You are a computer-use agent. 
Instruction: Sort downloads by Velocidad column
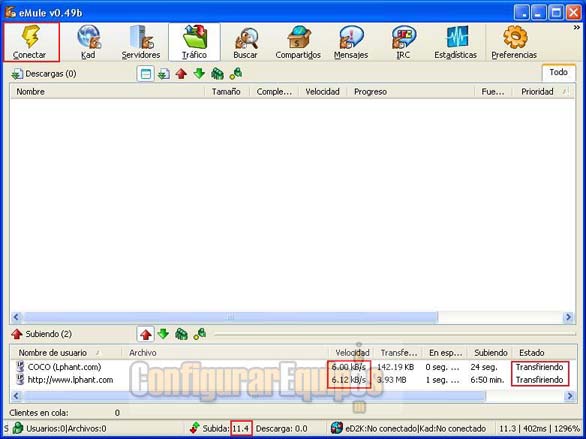pyautogui.click(x=323, y=92)
